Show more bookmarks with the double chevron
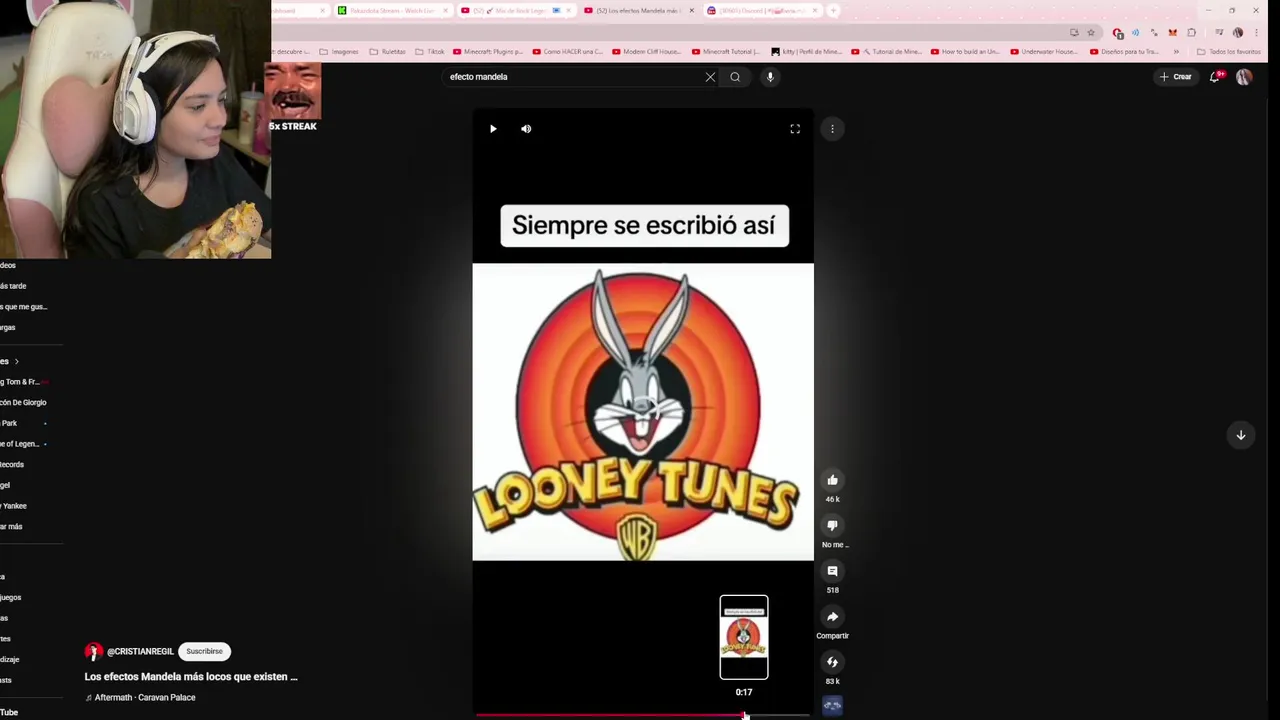 [x=1176, y=52]
